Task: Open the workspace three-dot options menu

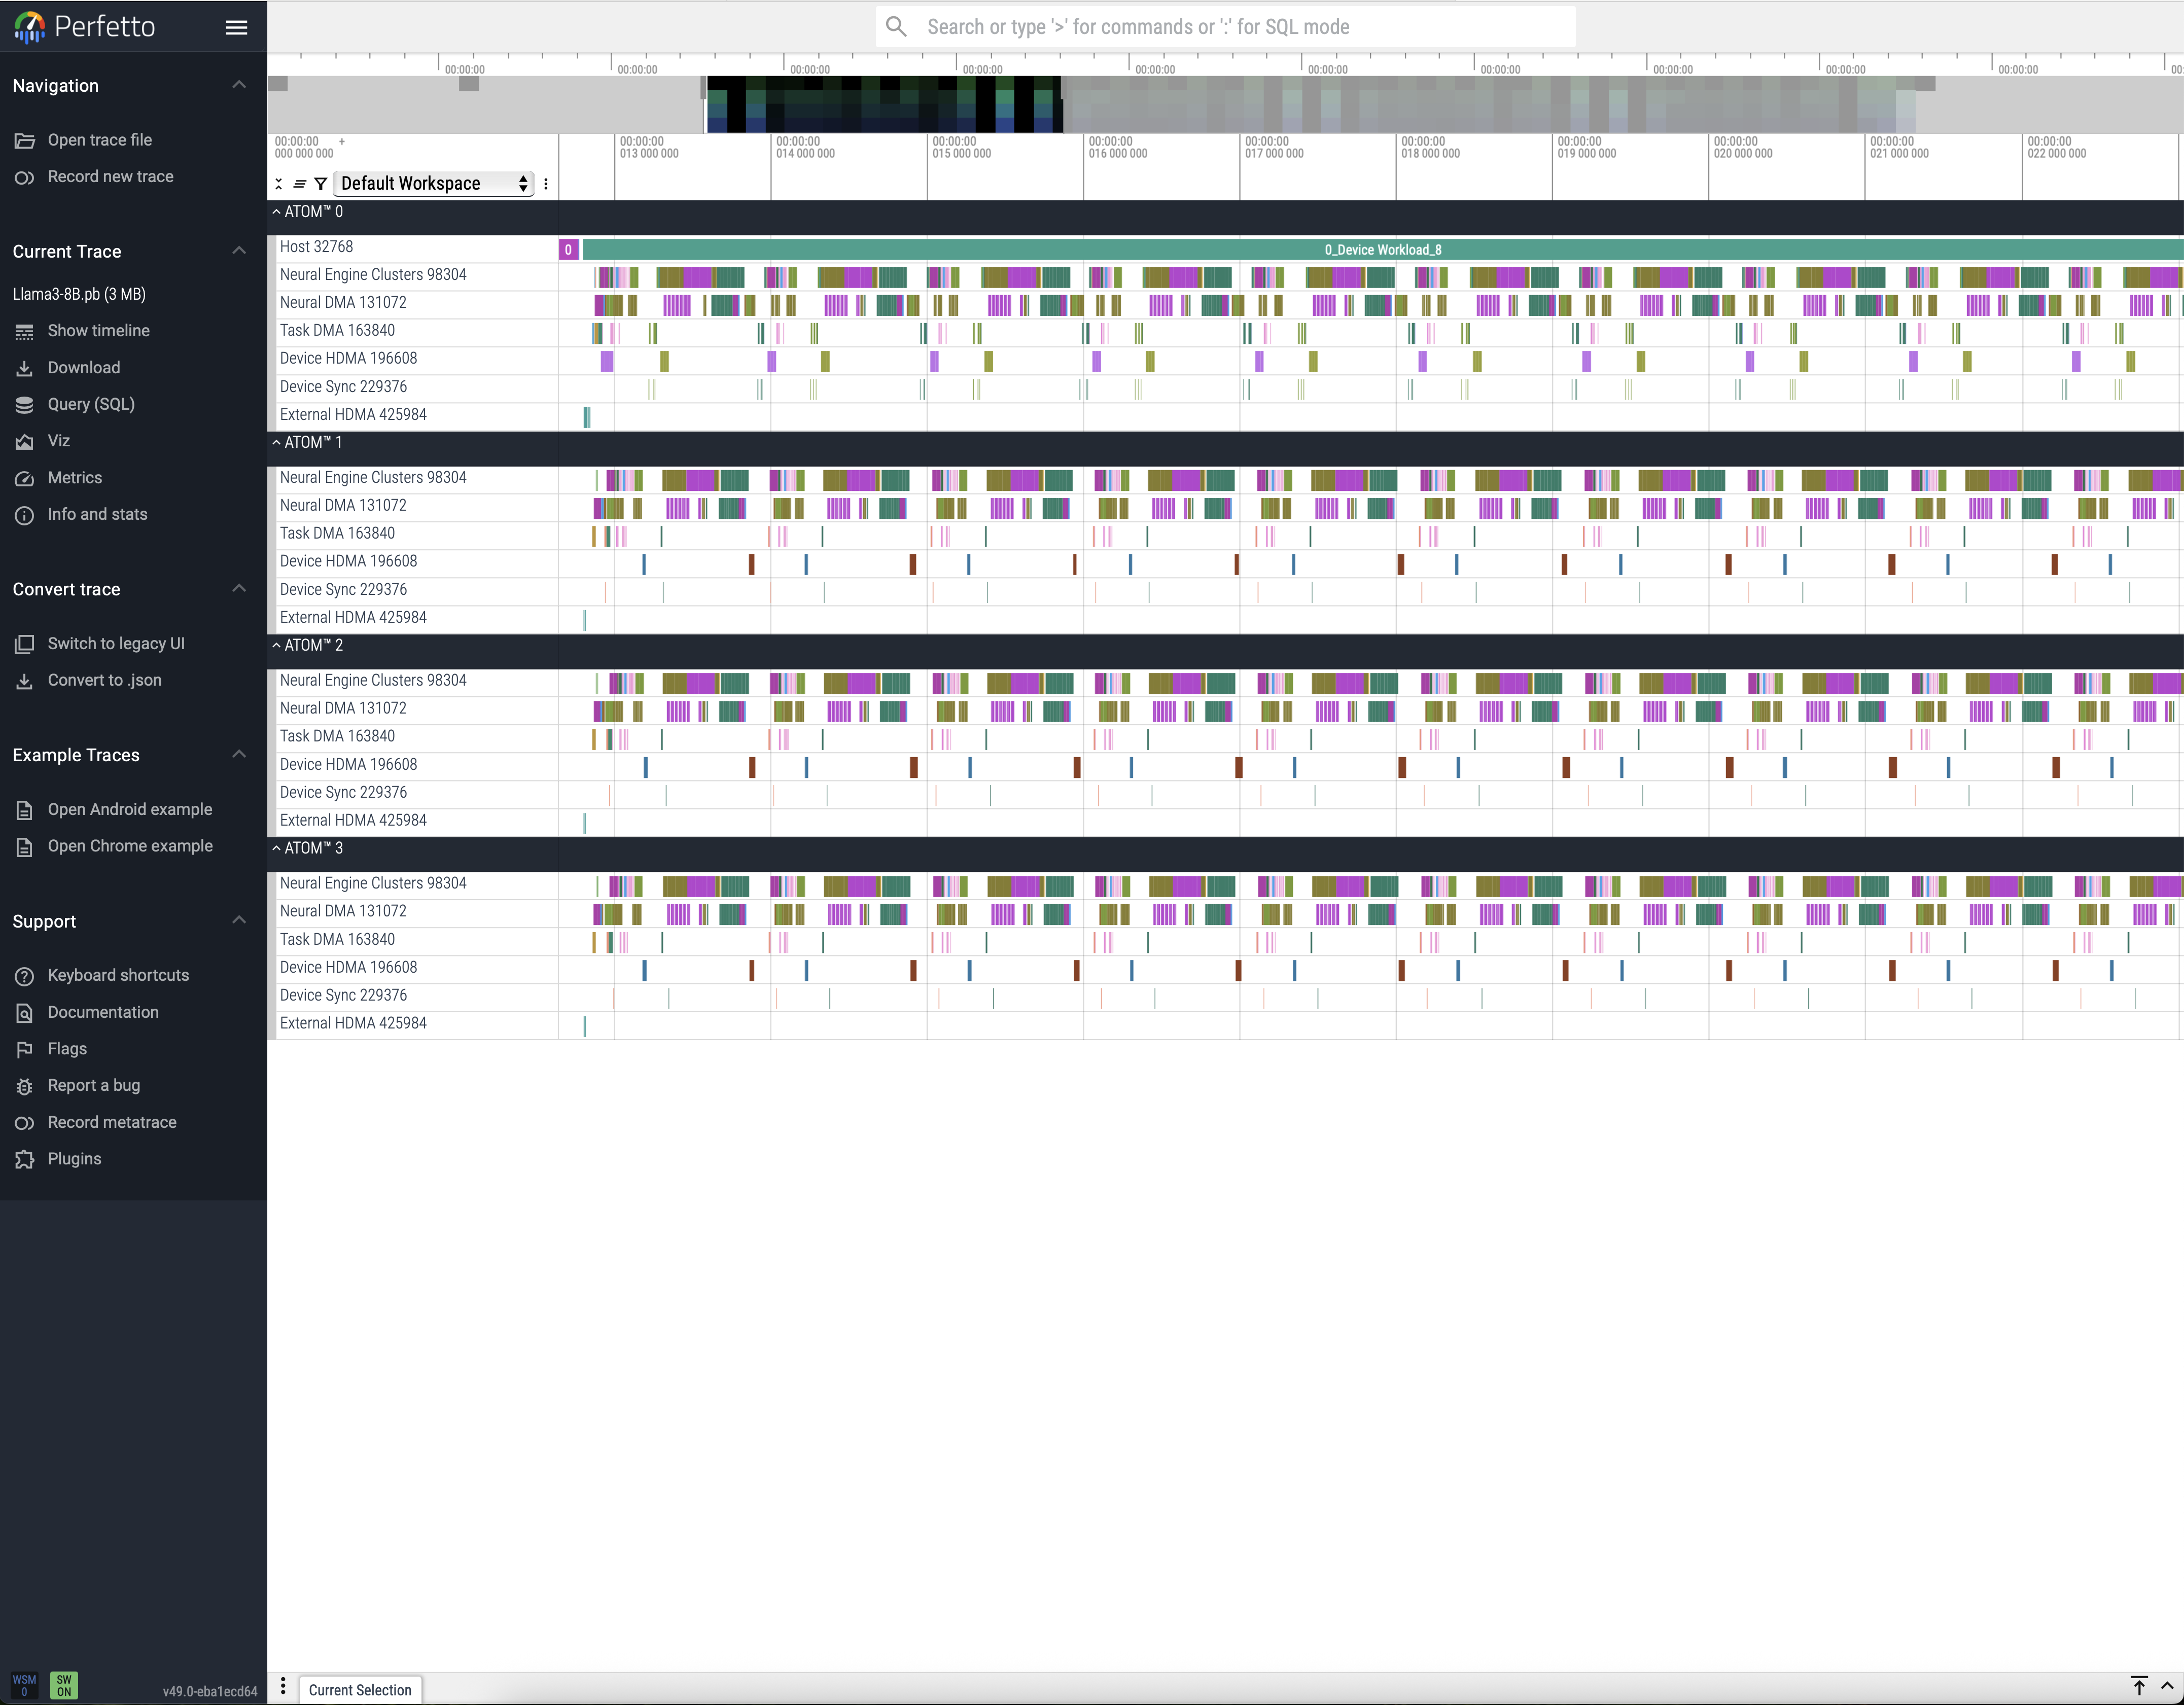Action: [x=546, y=184]
